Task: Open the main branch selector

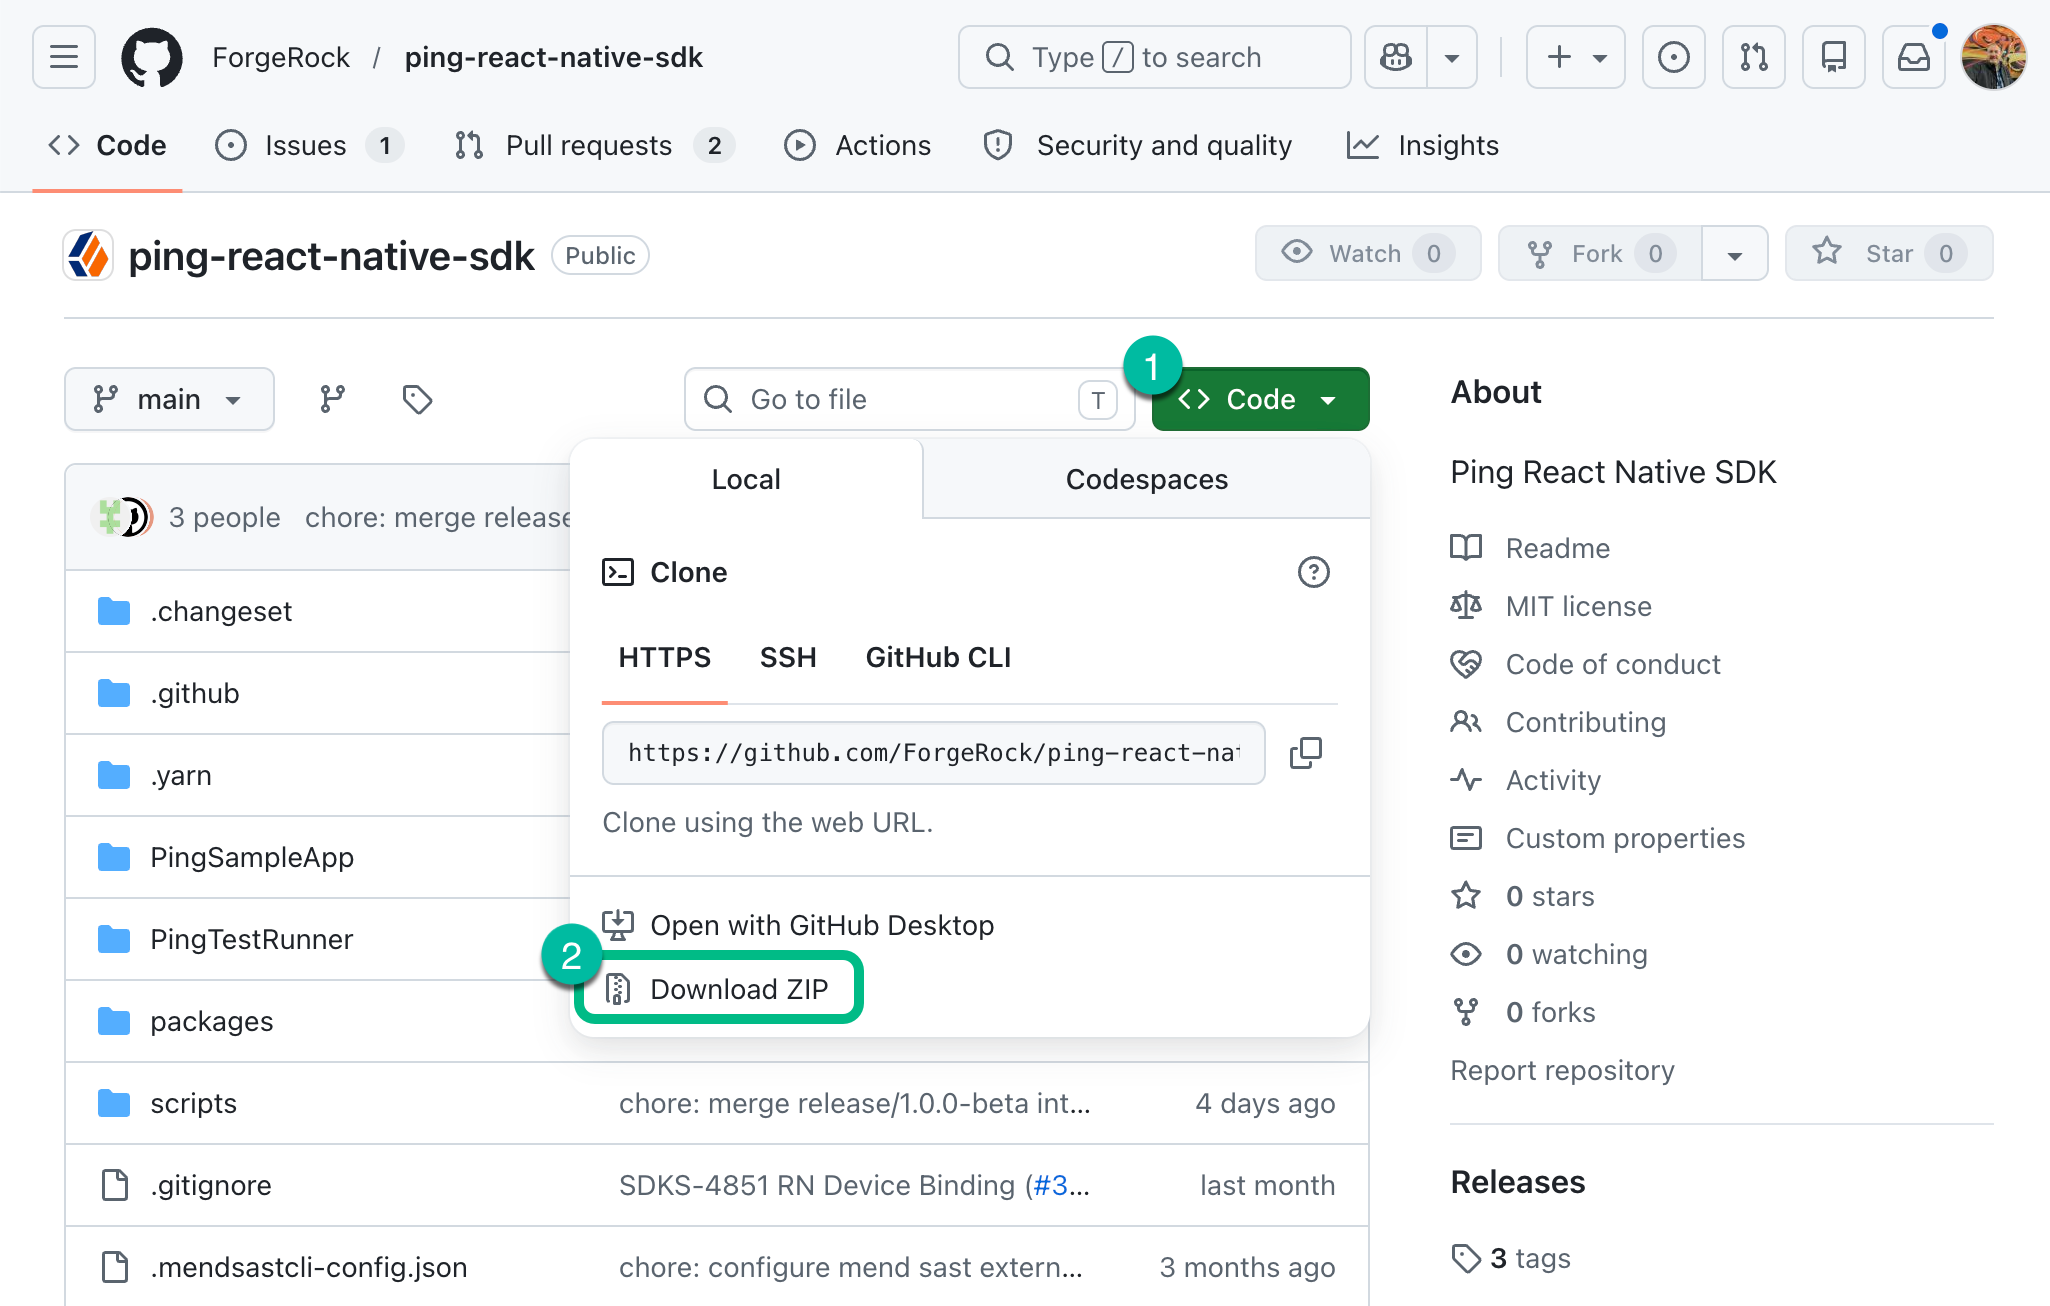Action: tap(169, 399)
